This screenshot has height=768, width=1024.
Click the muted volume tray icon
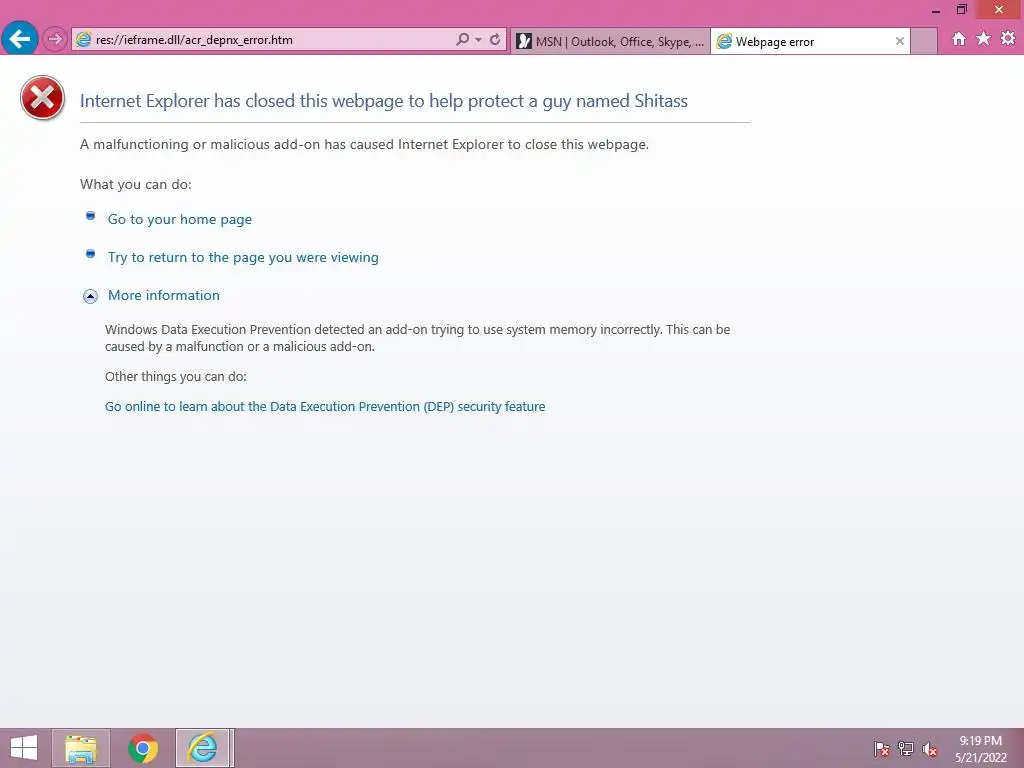click(x=930, y=749)
